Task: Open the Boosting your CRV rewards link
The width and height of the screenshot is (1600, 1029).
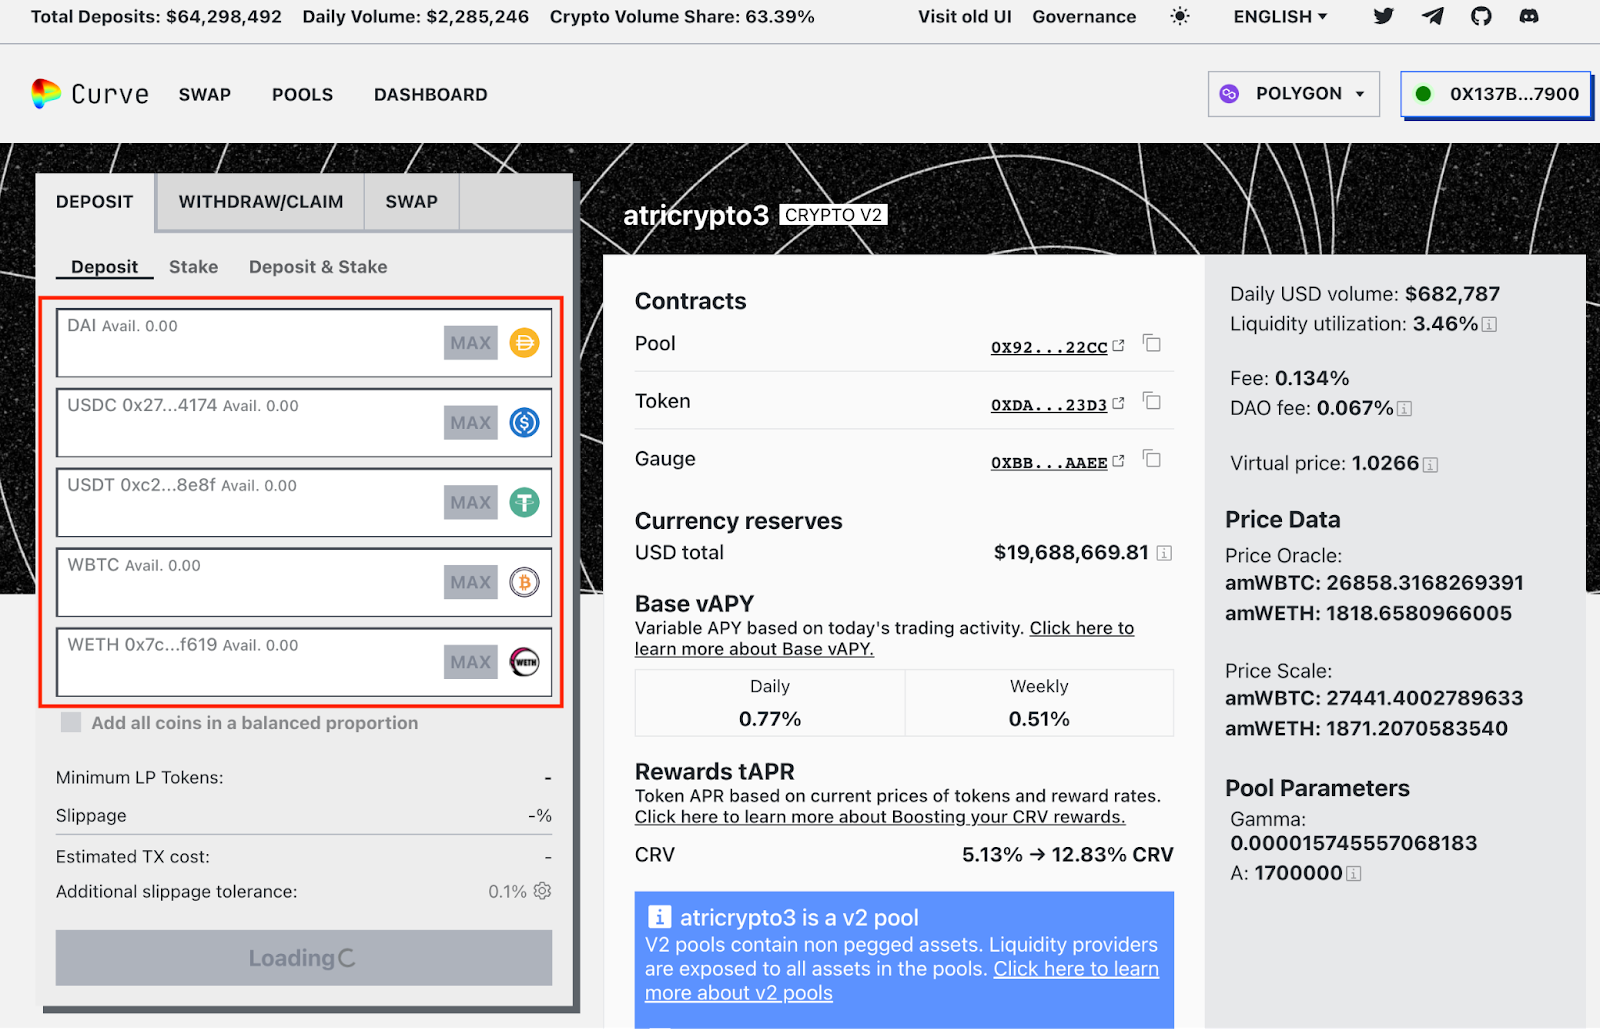Action: pyautogui.click(x=880, y=817)
